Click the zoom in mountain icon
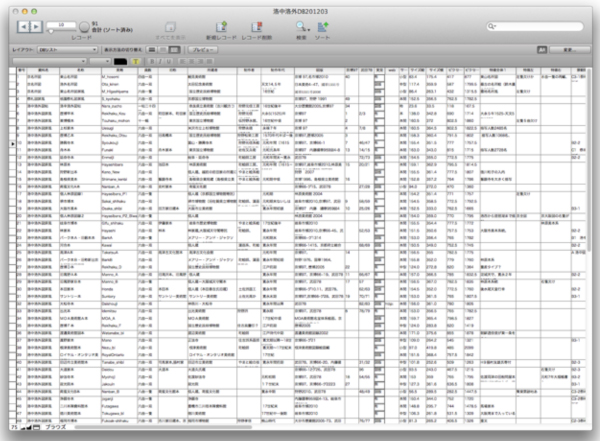The image size is (600, 441). 29,427
